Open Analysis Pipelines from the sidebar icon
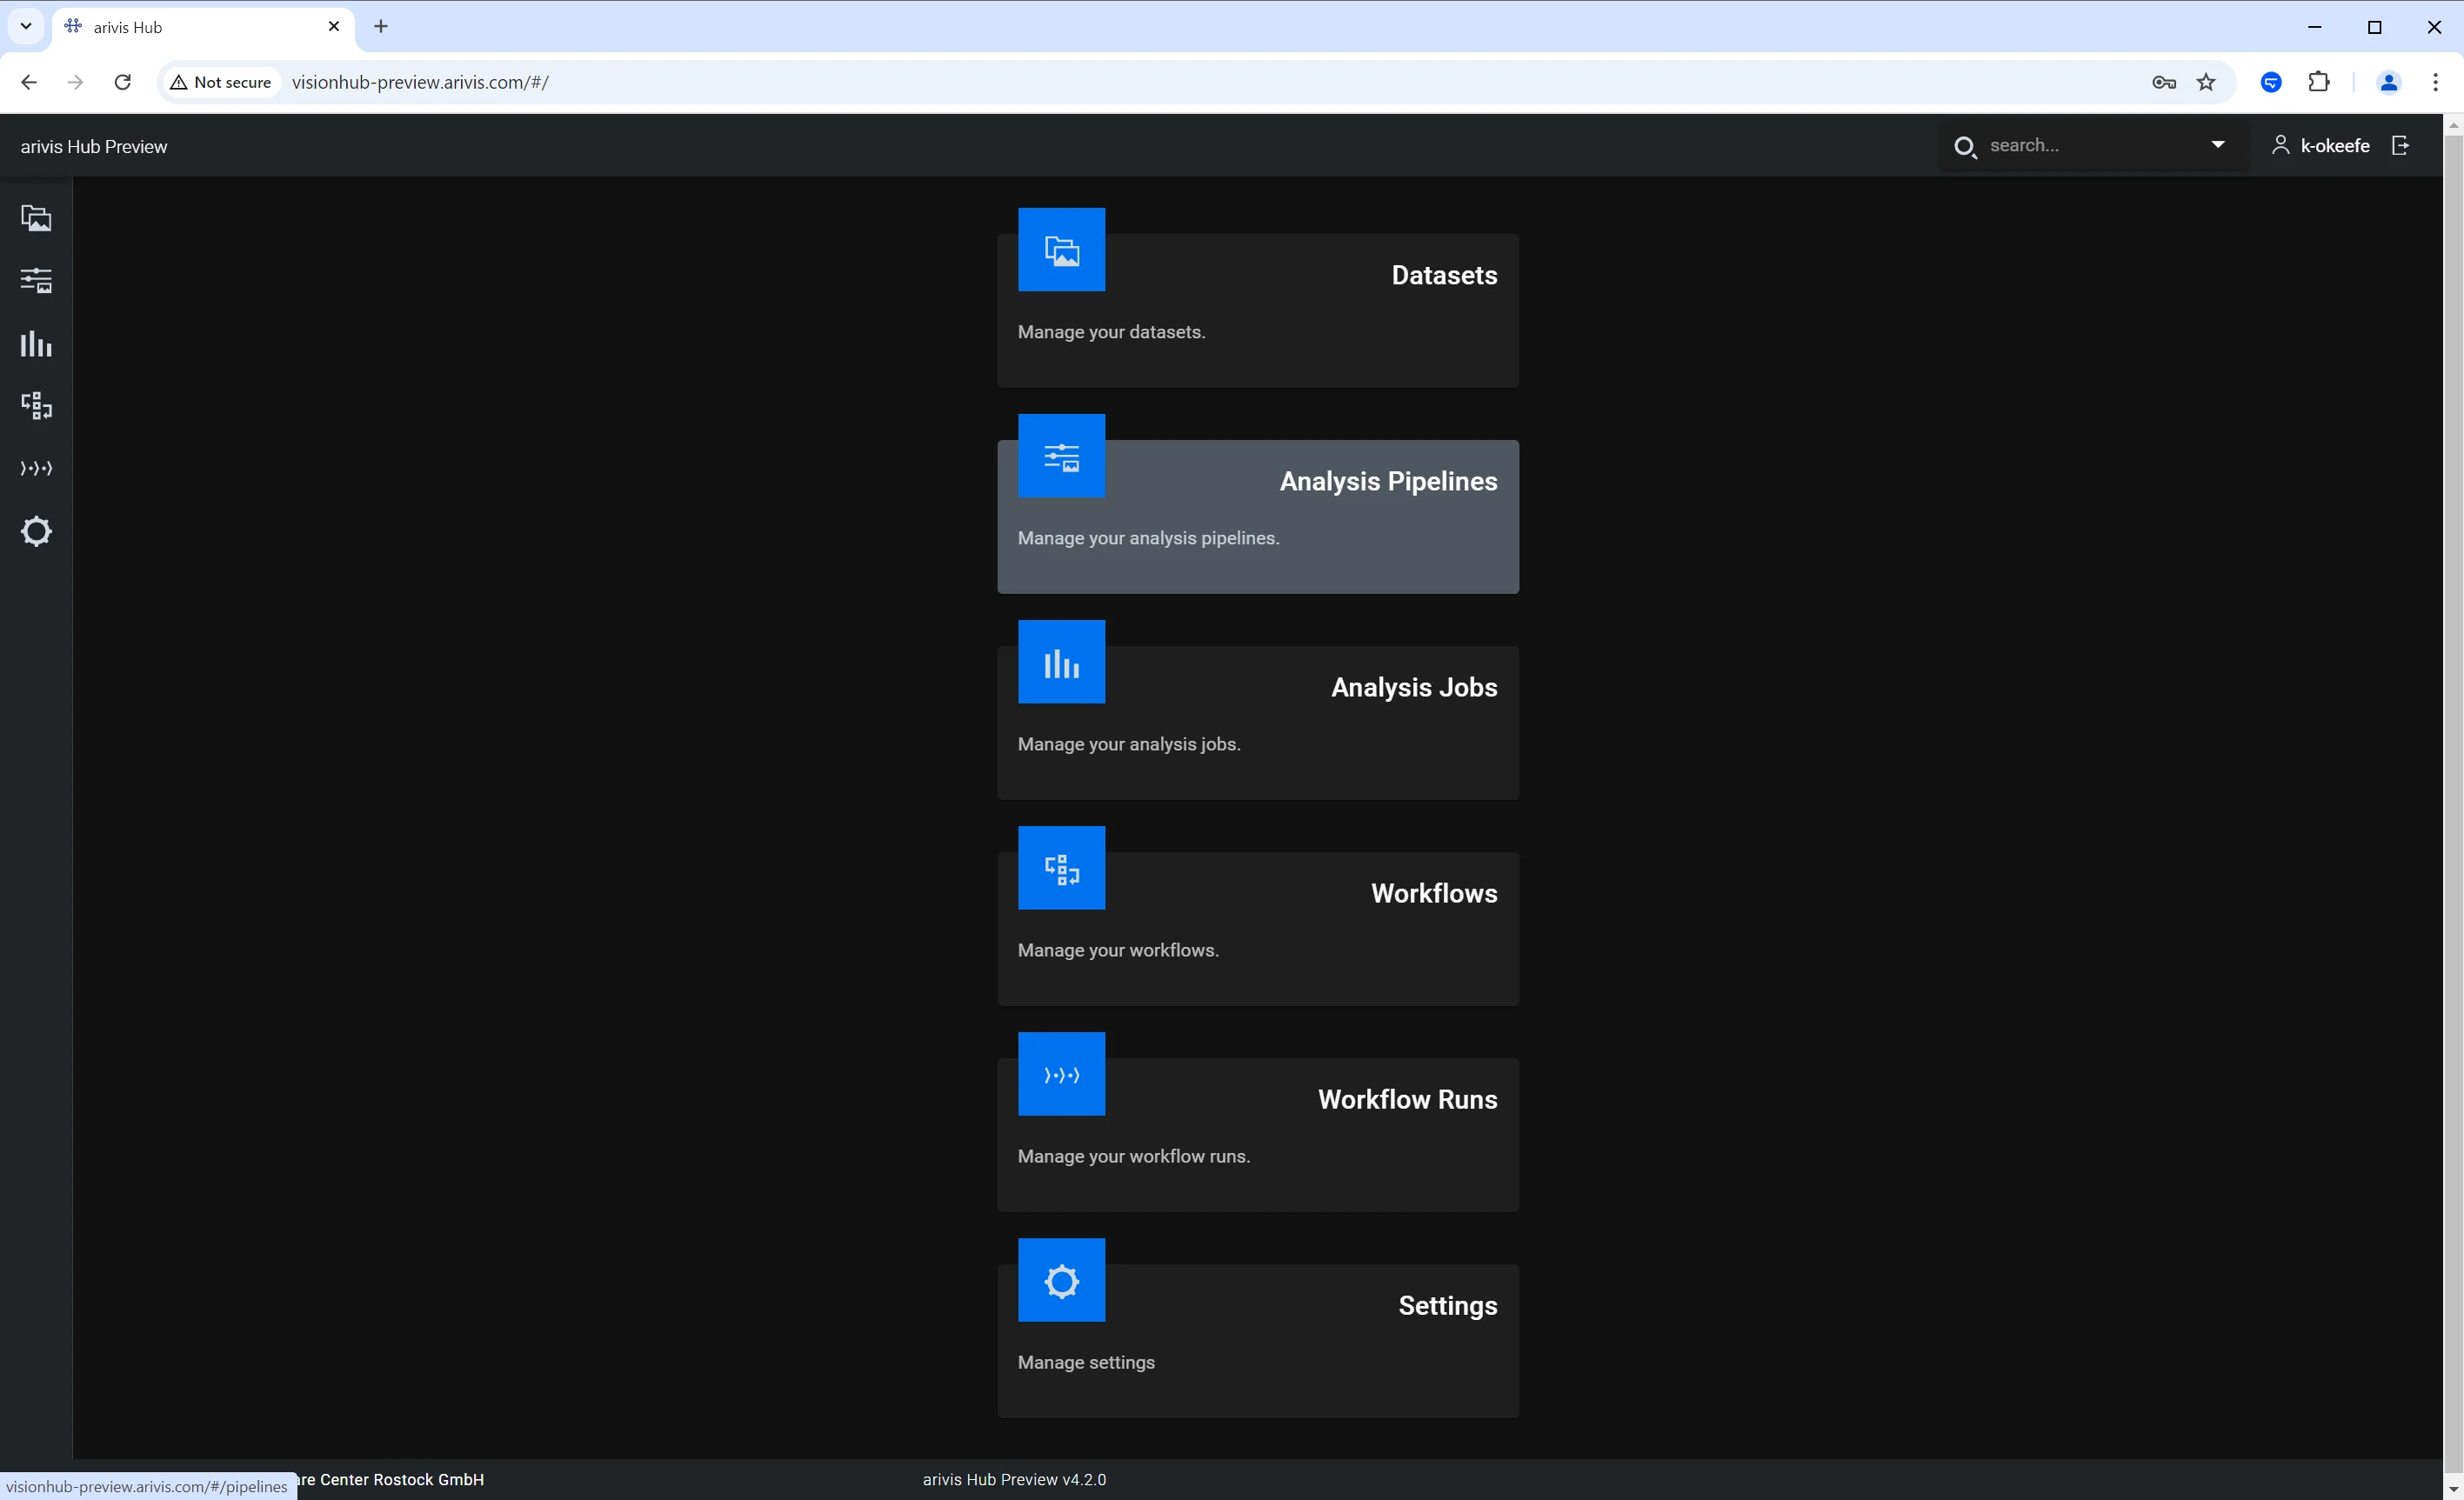 click(x=36, y=281)
